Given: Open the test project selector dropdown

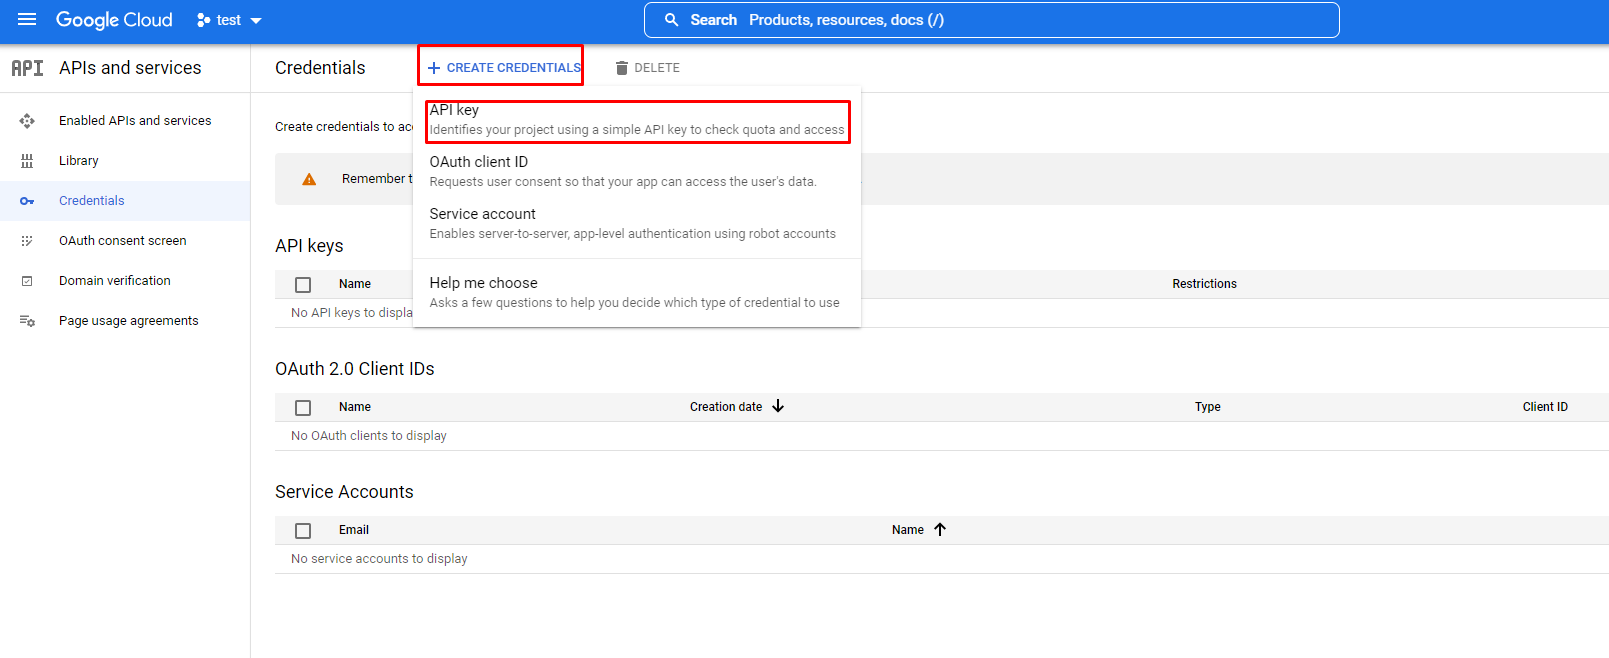Looking at the screenshot, I should click(x=229, y=20).
